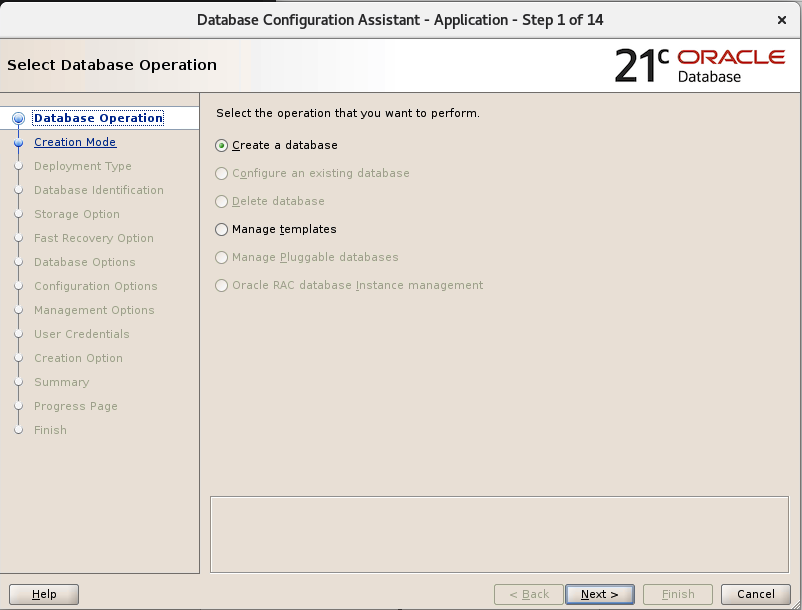Cancel the database configuration assistant
802x610 pixels.
click(756, 593)
